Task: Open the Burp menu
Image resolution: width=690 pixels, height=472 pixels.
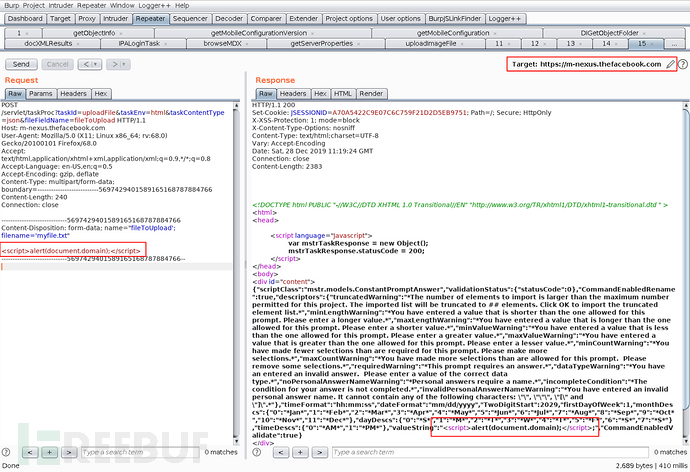Action: tap(11, 6)
